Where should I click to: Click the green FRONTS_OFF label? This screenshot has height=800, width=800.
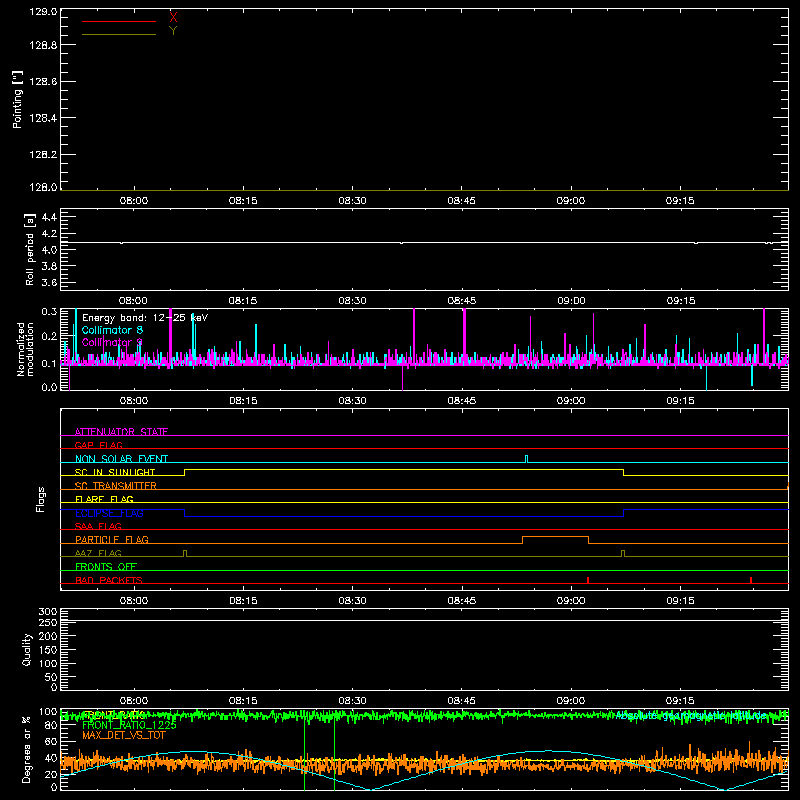[x=106, y=566]
